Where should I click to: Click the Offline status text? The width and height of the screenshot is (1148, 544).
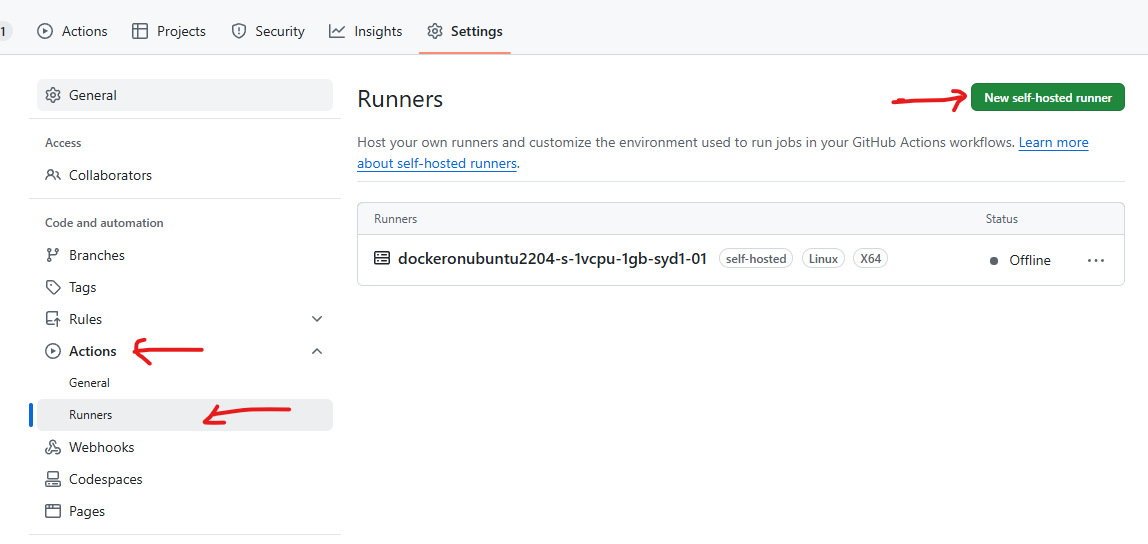pos(1029,261)
